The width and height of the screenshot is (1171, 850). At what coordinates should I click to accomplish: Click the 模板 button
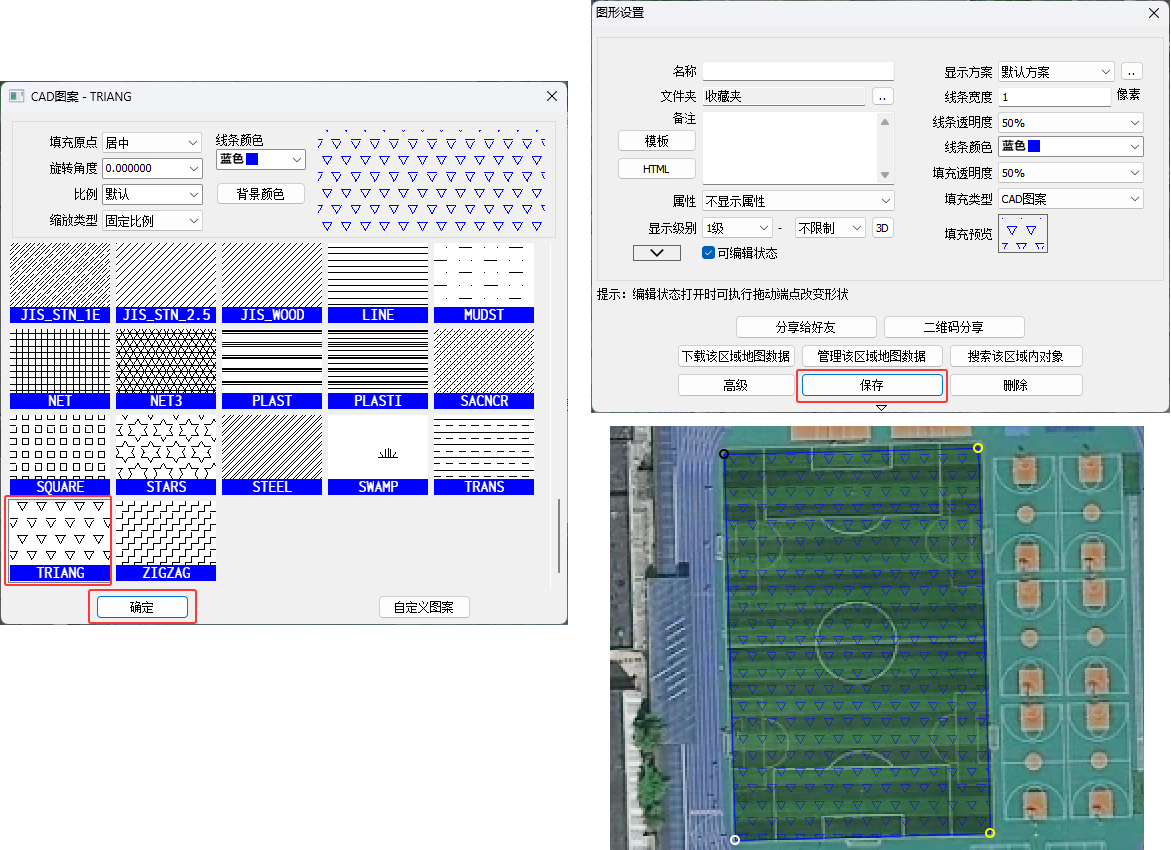(656, 141)
